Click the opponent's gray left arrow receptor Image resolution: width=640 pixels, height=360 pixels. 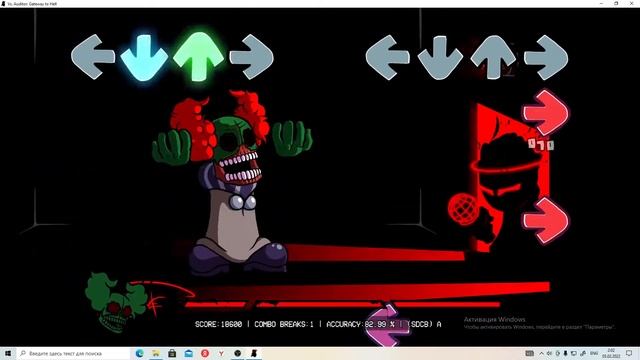(93, 57)
